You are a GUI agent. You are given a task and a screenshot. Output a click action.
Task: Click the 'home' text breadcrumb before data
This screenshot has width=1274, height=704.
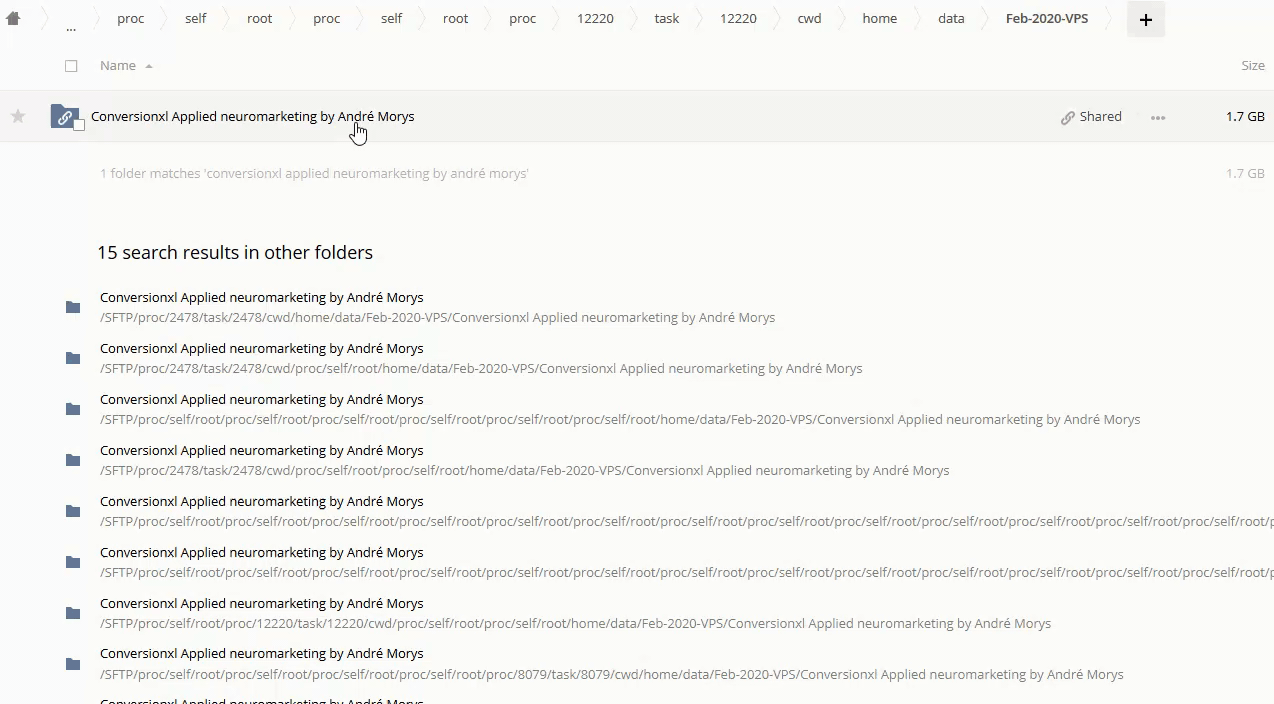point(879,19)
